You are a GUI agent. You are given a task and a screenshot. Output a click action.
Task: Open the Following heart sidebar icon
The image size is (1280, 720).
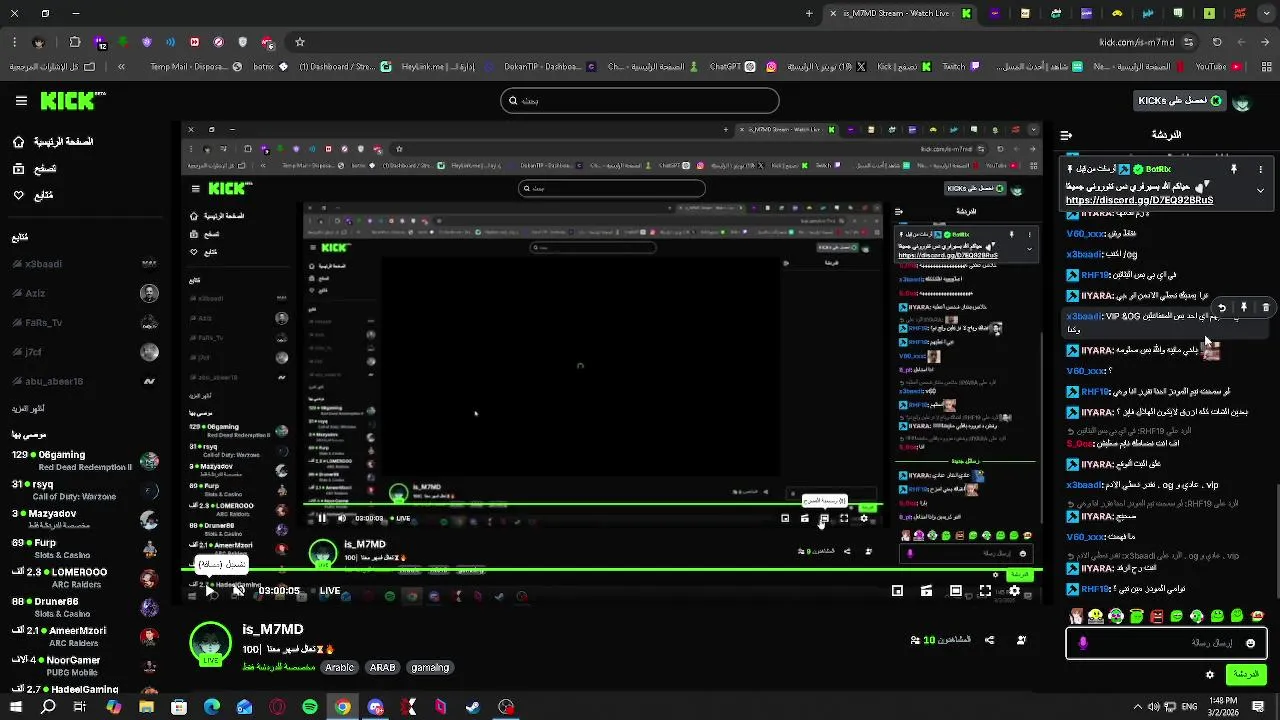coord(18,195)
